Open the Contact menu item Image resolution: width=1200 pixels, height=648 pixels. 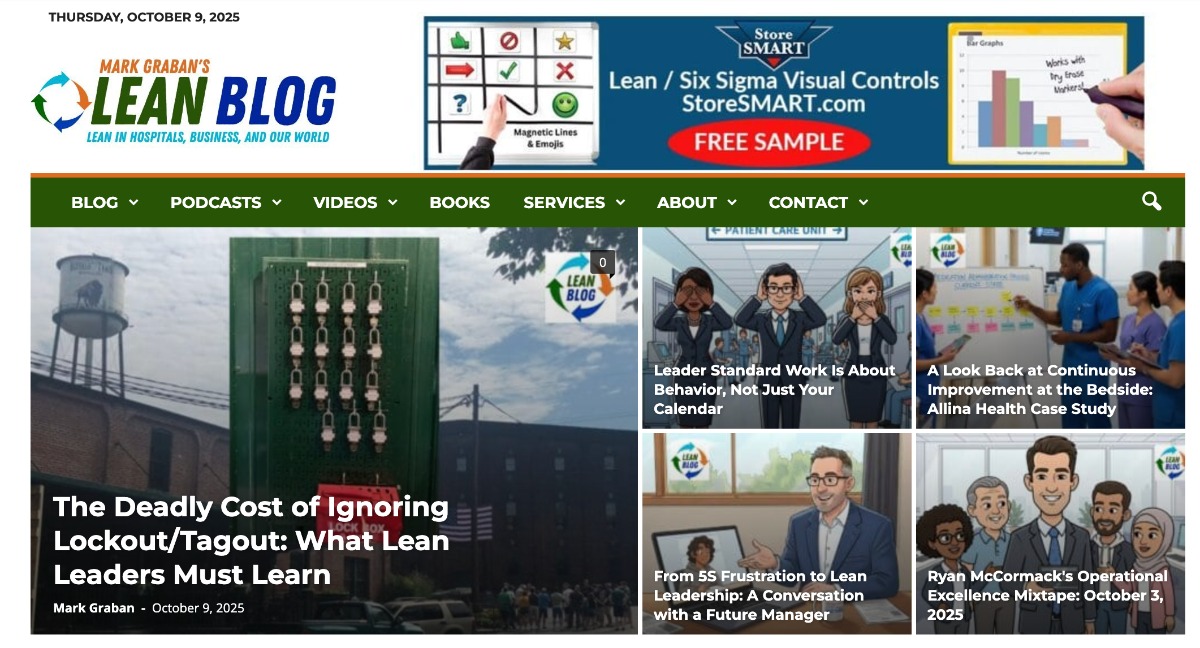click(808, 202)
